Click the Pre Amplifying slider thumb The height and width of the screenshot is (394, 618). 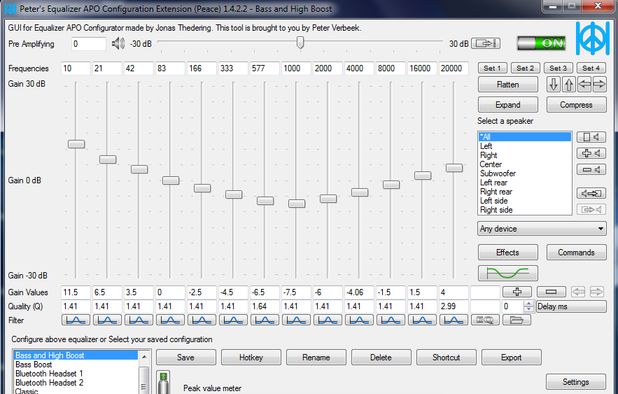[300, 42]
